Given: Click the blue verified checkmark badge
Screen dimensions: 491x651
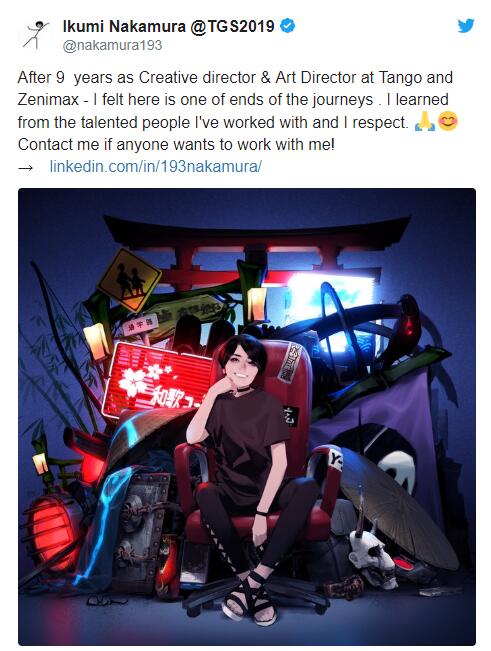Looking at the screenshot, I should [x=288, y=26].
